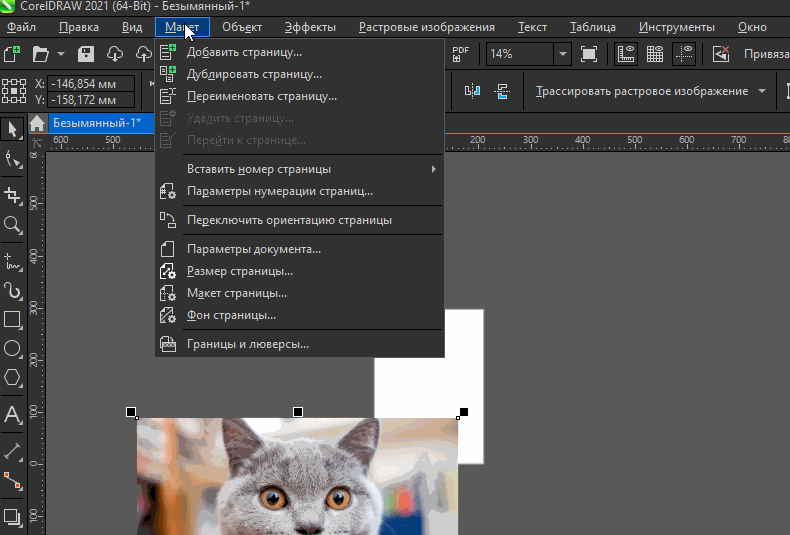790x535 pixels.
Task: Open the 'Текст' menu
Action: [532, 27]
